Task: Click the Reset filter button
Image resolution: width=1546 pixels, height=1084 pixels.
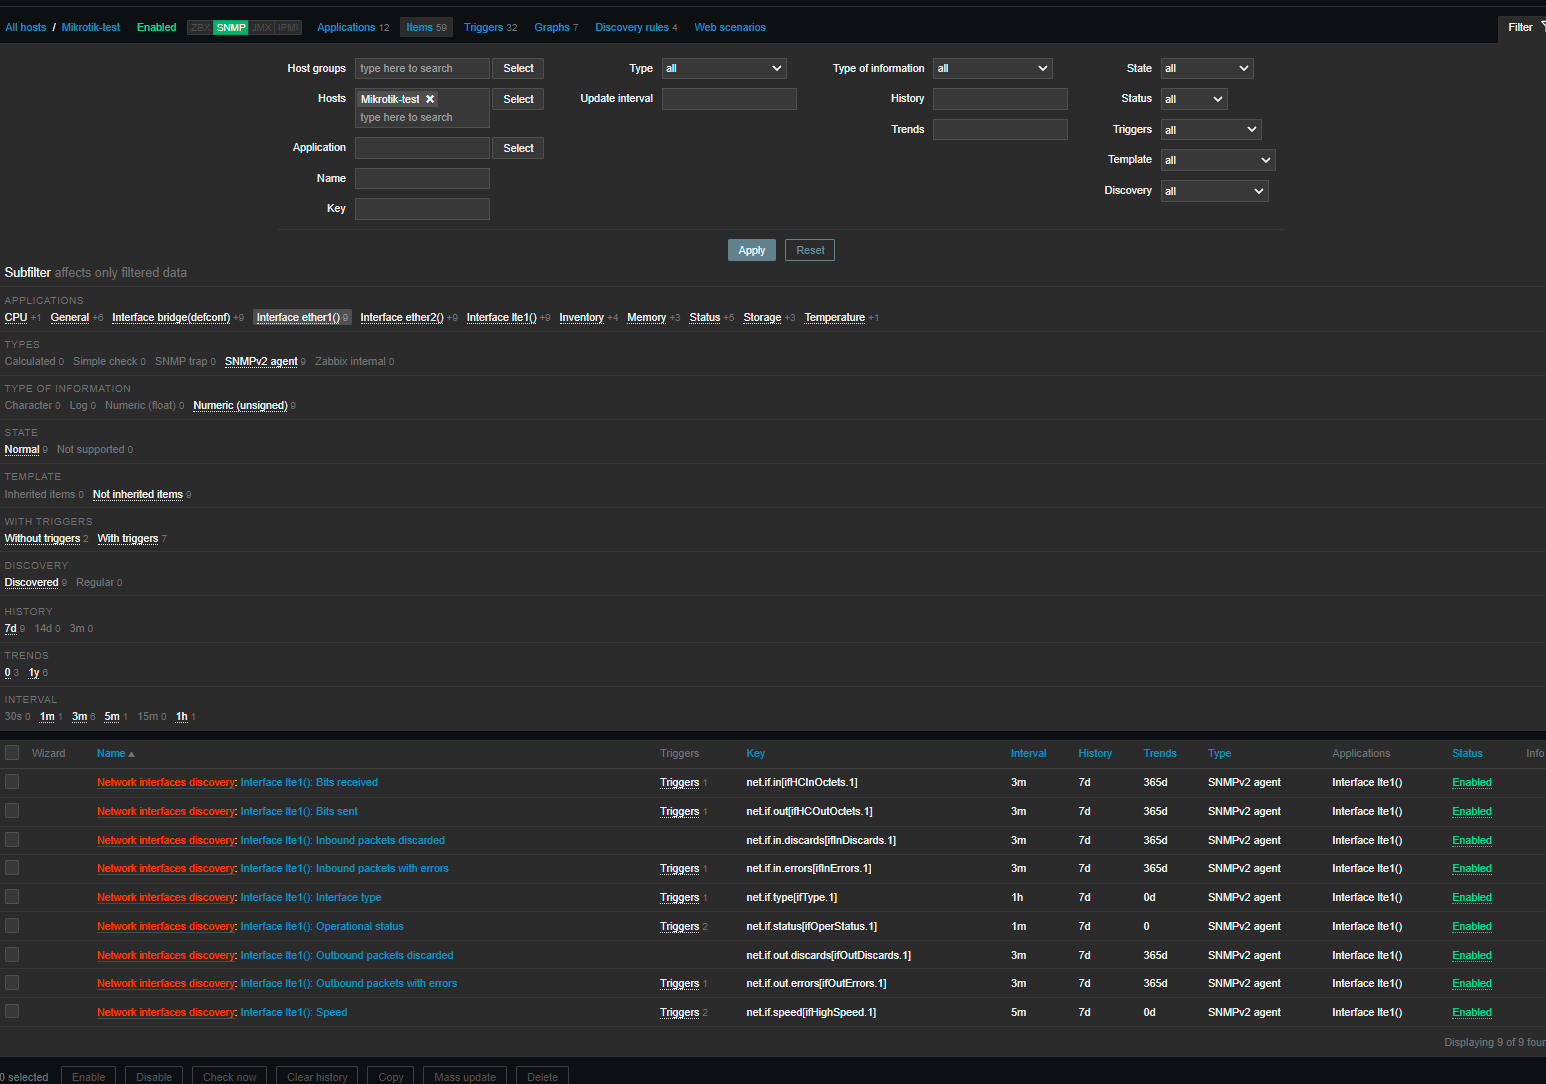Action: [810, 250]
